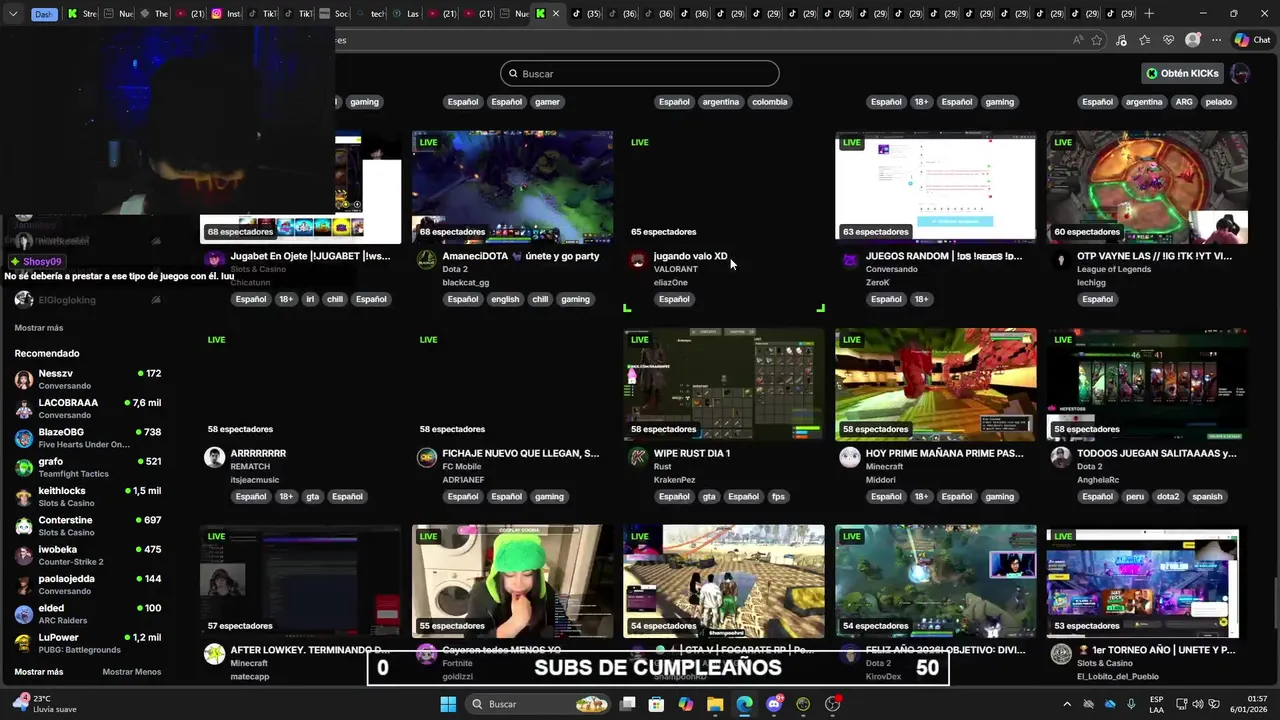Open Windows Start menu
The width and height of the screenshot is (1280, 720).
click(448, 704)
